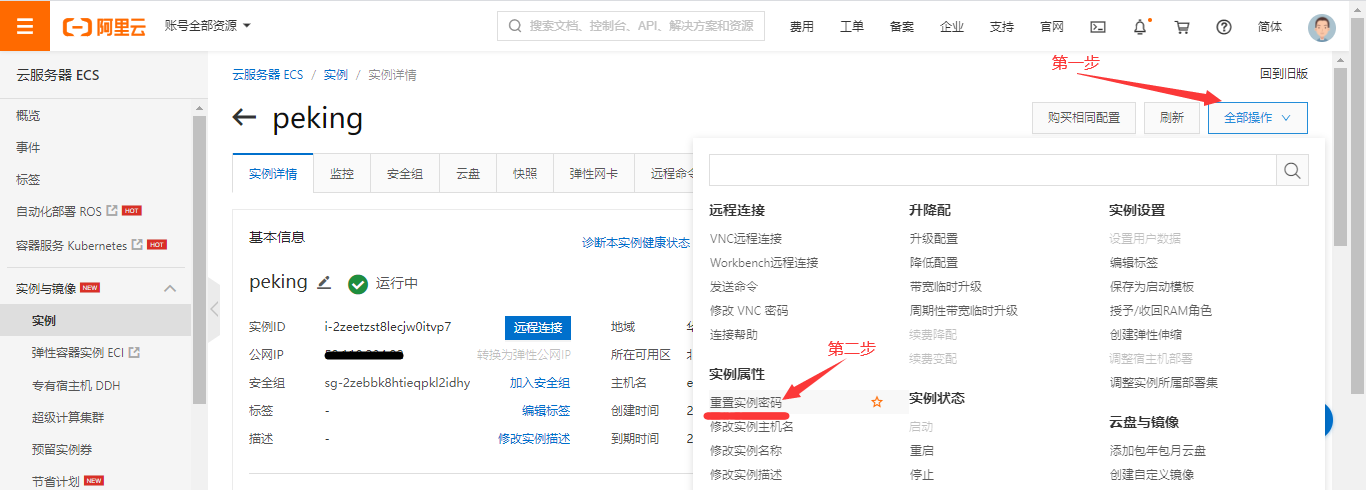Select Workbench远程连接 in the dropdown
1366x490 pixels.
(764, 263)
